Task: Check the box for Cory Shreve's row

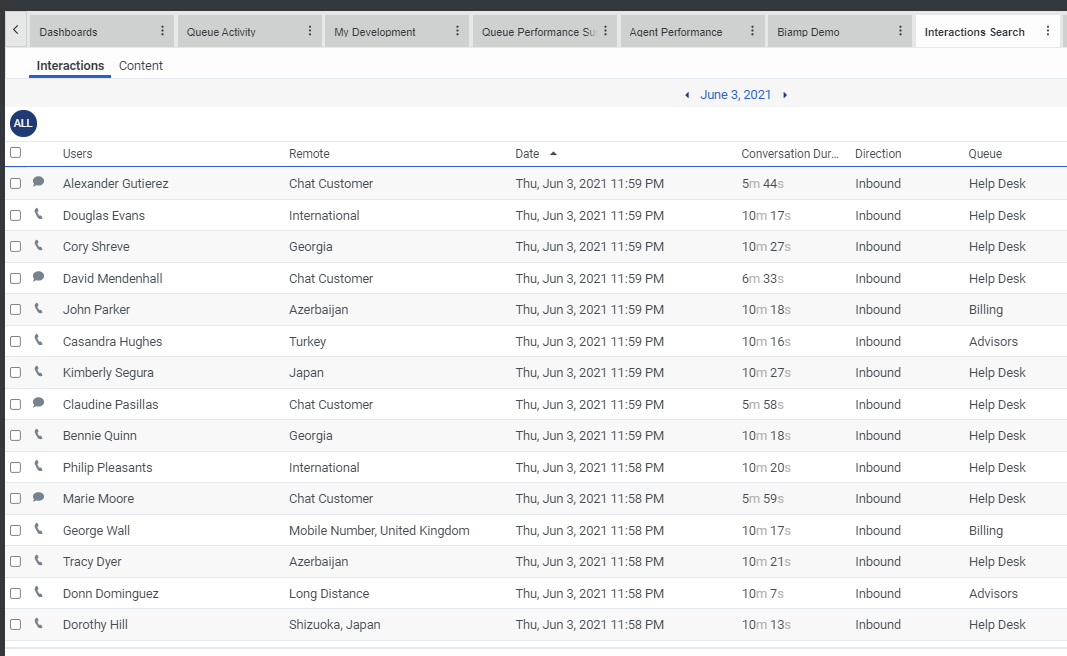Action: point(15,247)
